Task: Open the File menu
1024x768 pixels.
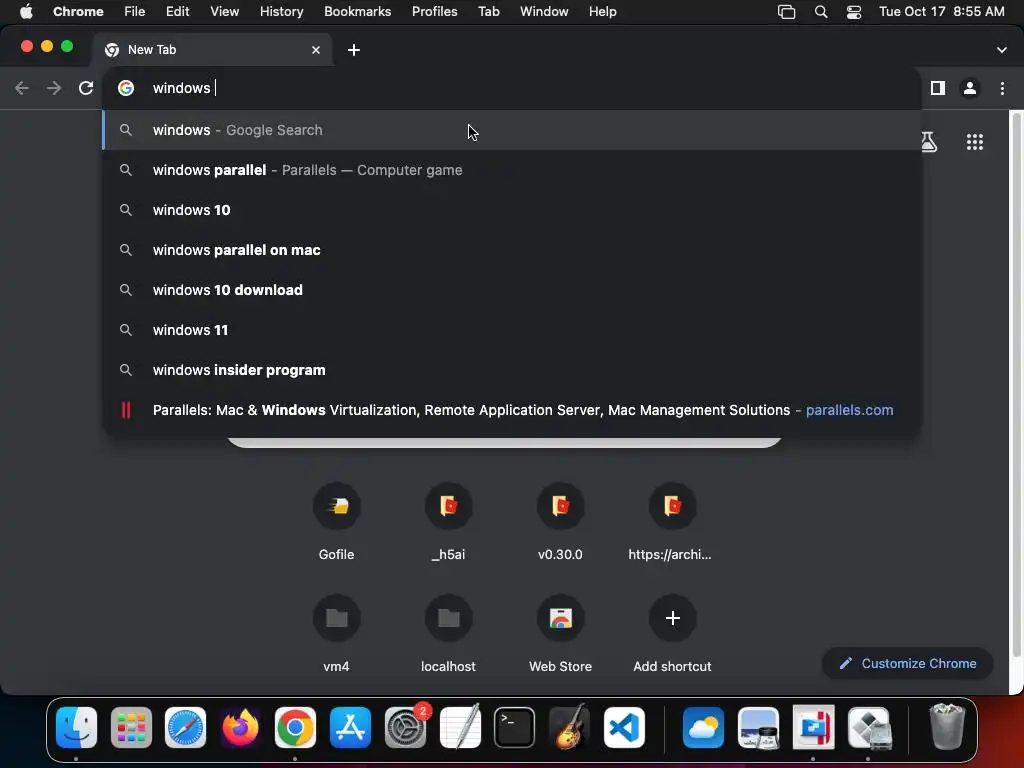Action: pyautogui.click(x=135, y=12)
